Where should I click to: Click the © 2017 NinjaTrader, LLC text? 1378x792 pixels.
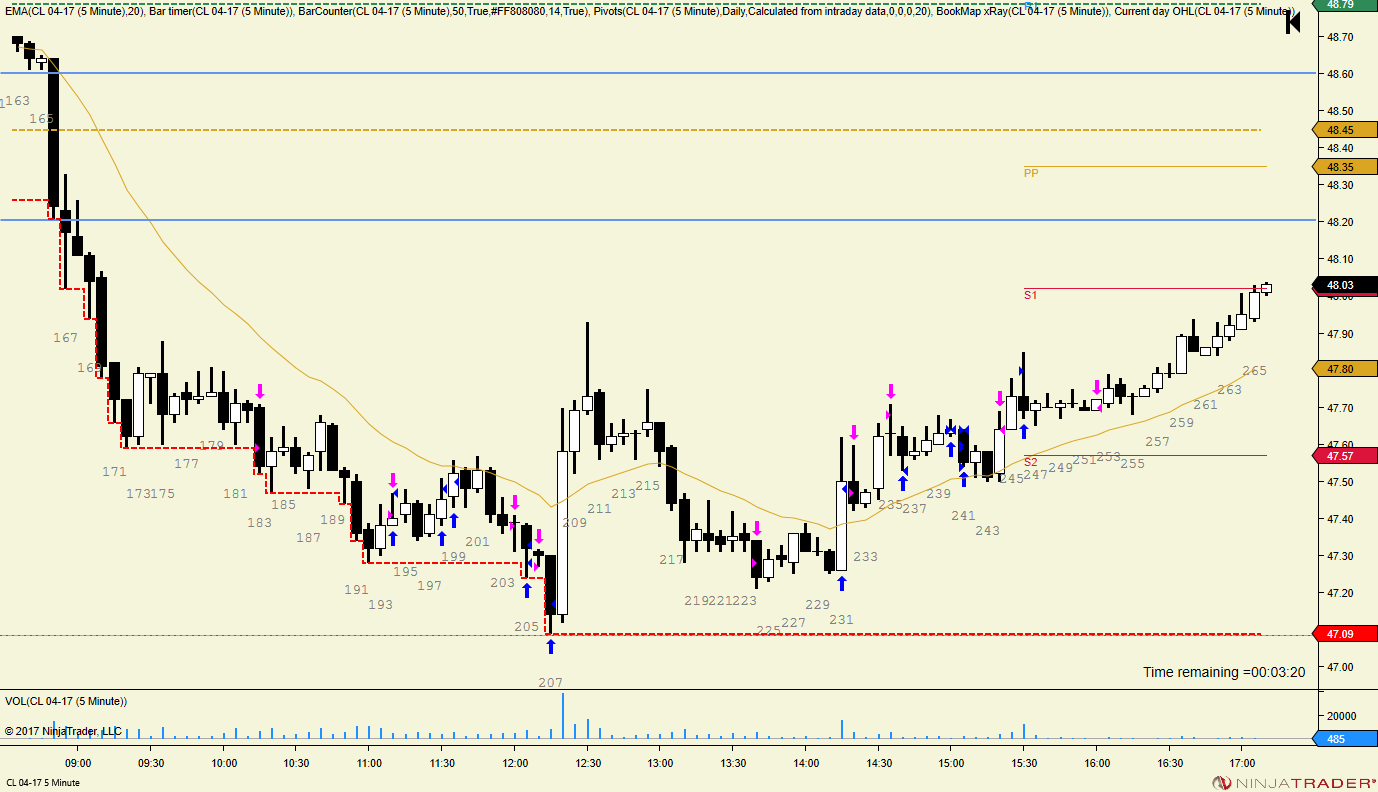coord(63,731)
